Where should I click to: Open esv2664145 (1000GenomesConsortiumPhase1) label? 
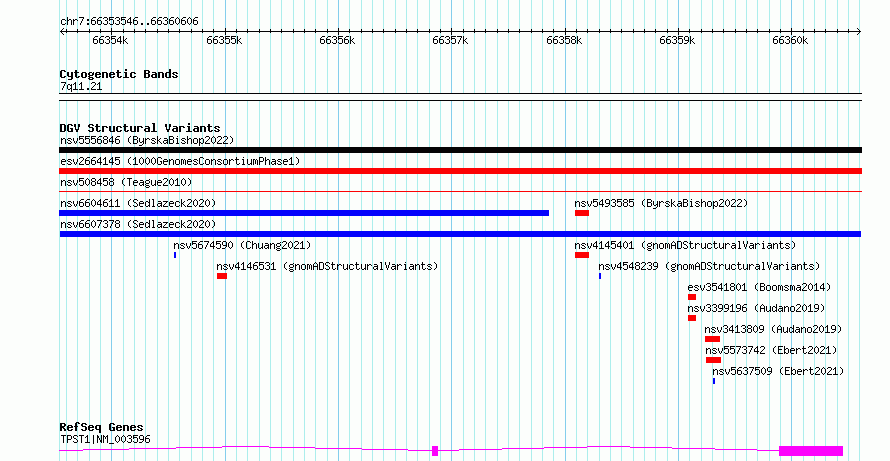point(180,161)
